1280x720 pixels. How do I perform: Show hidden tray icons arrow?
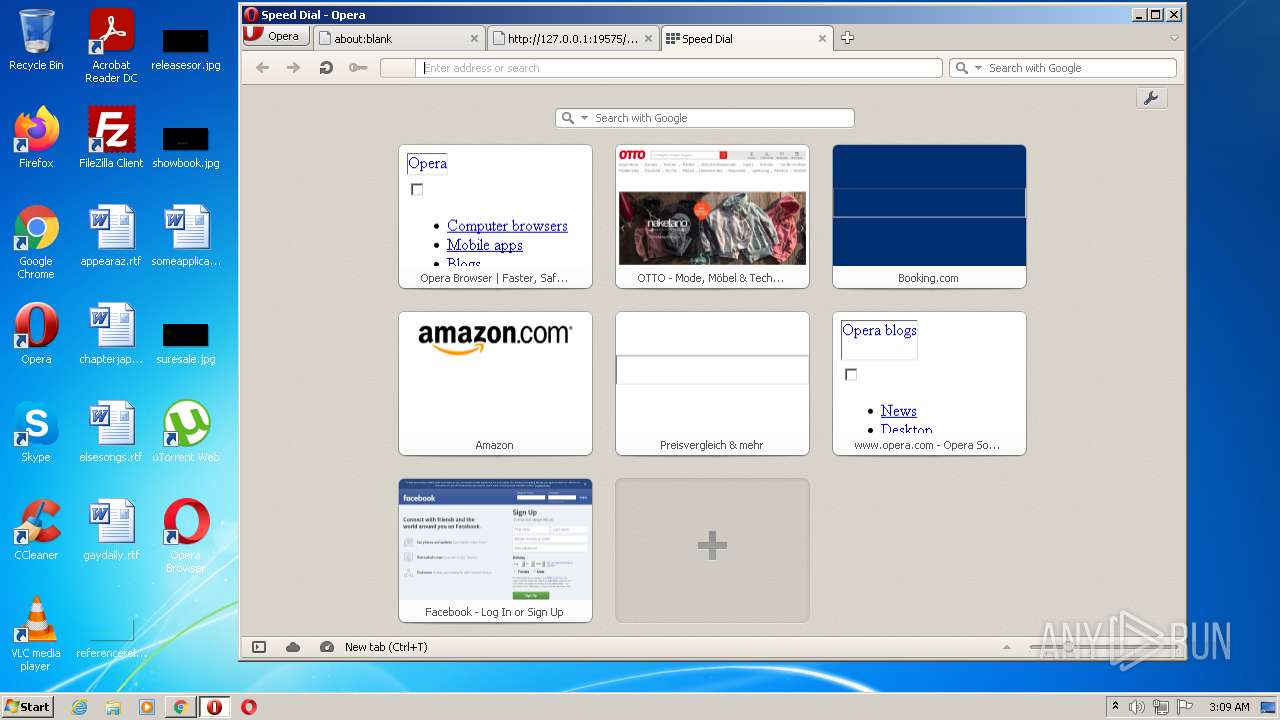click(x=1115, y=707)
